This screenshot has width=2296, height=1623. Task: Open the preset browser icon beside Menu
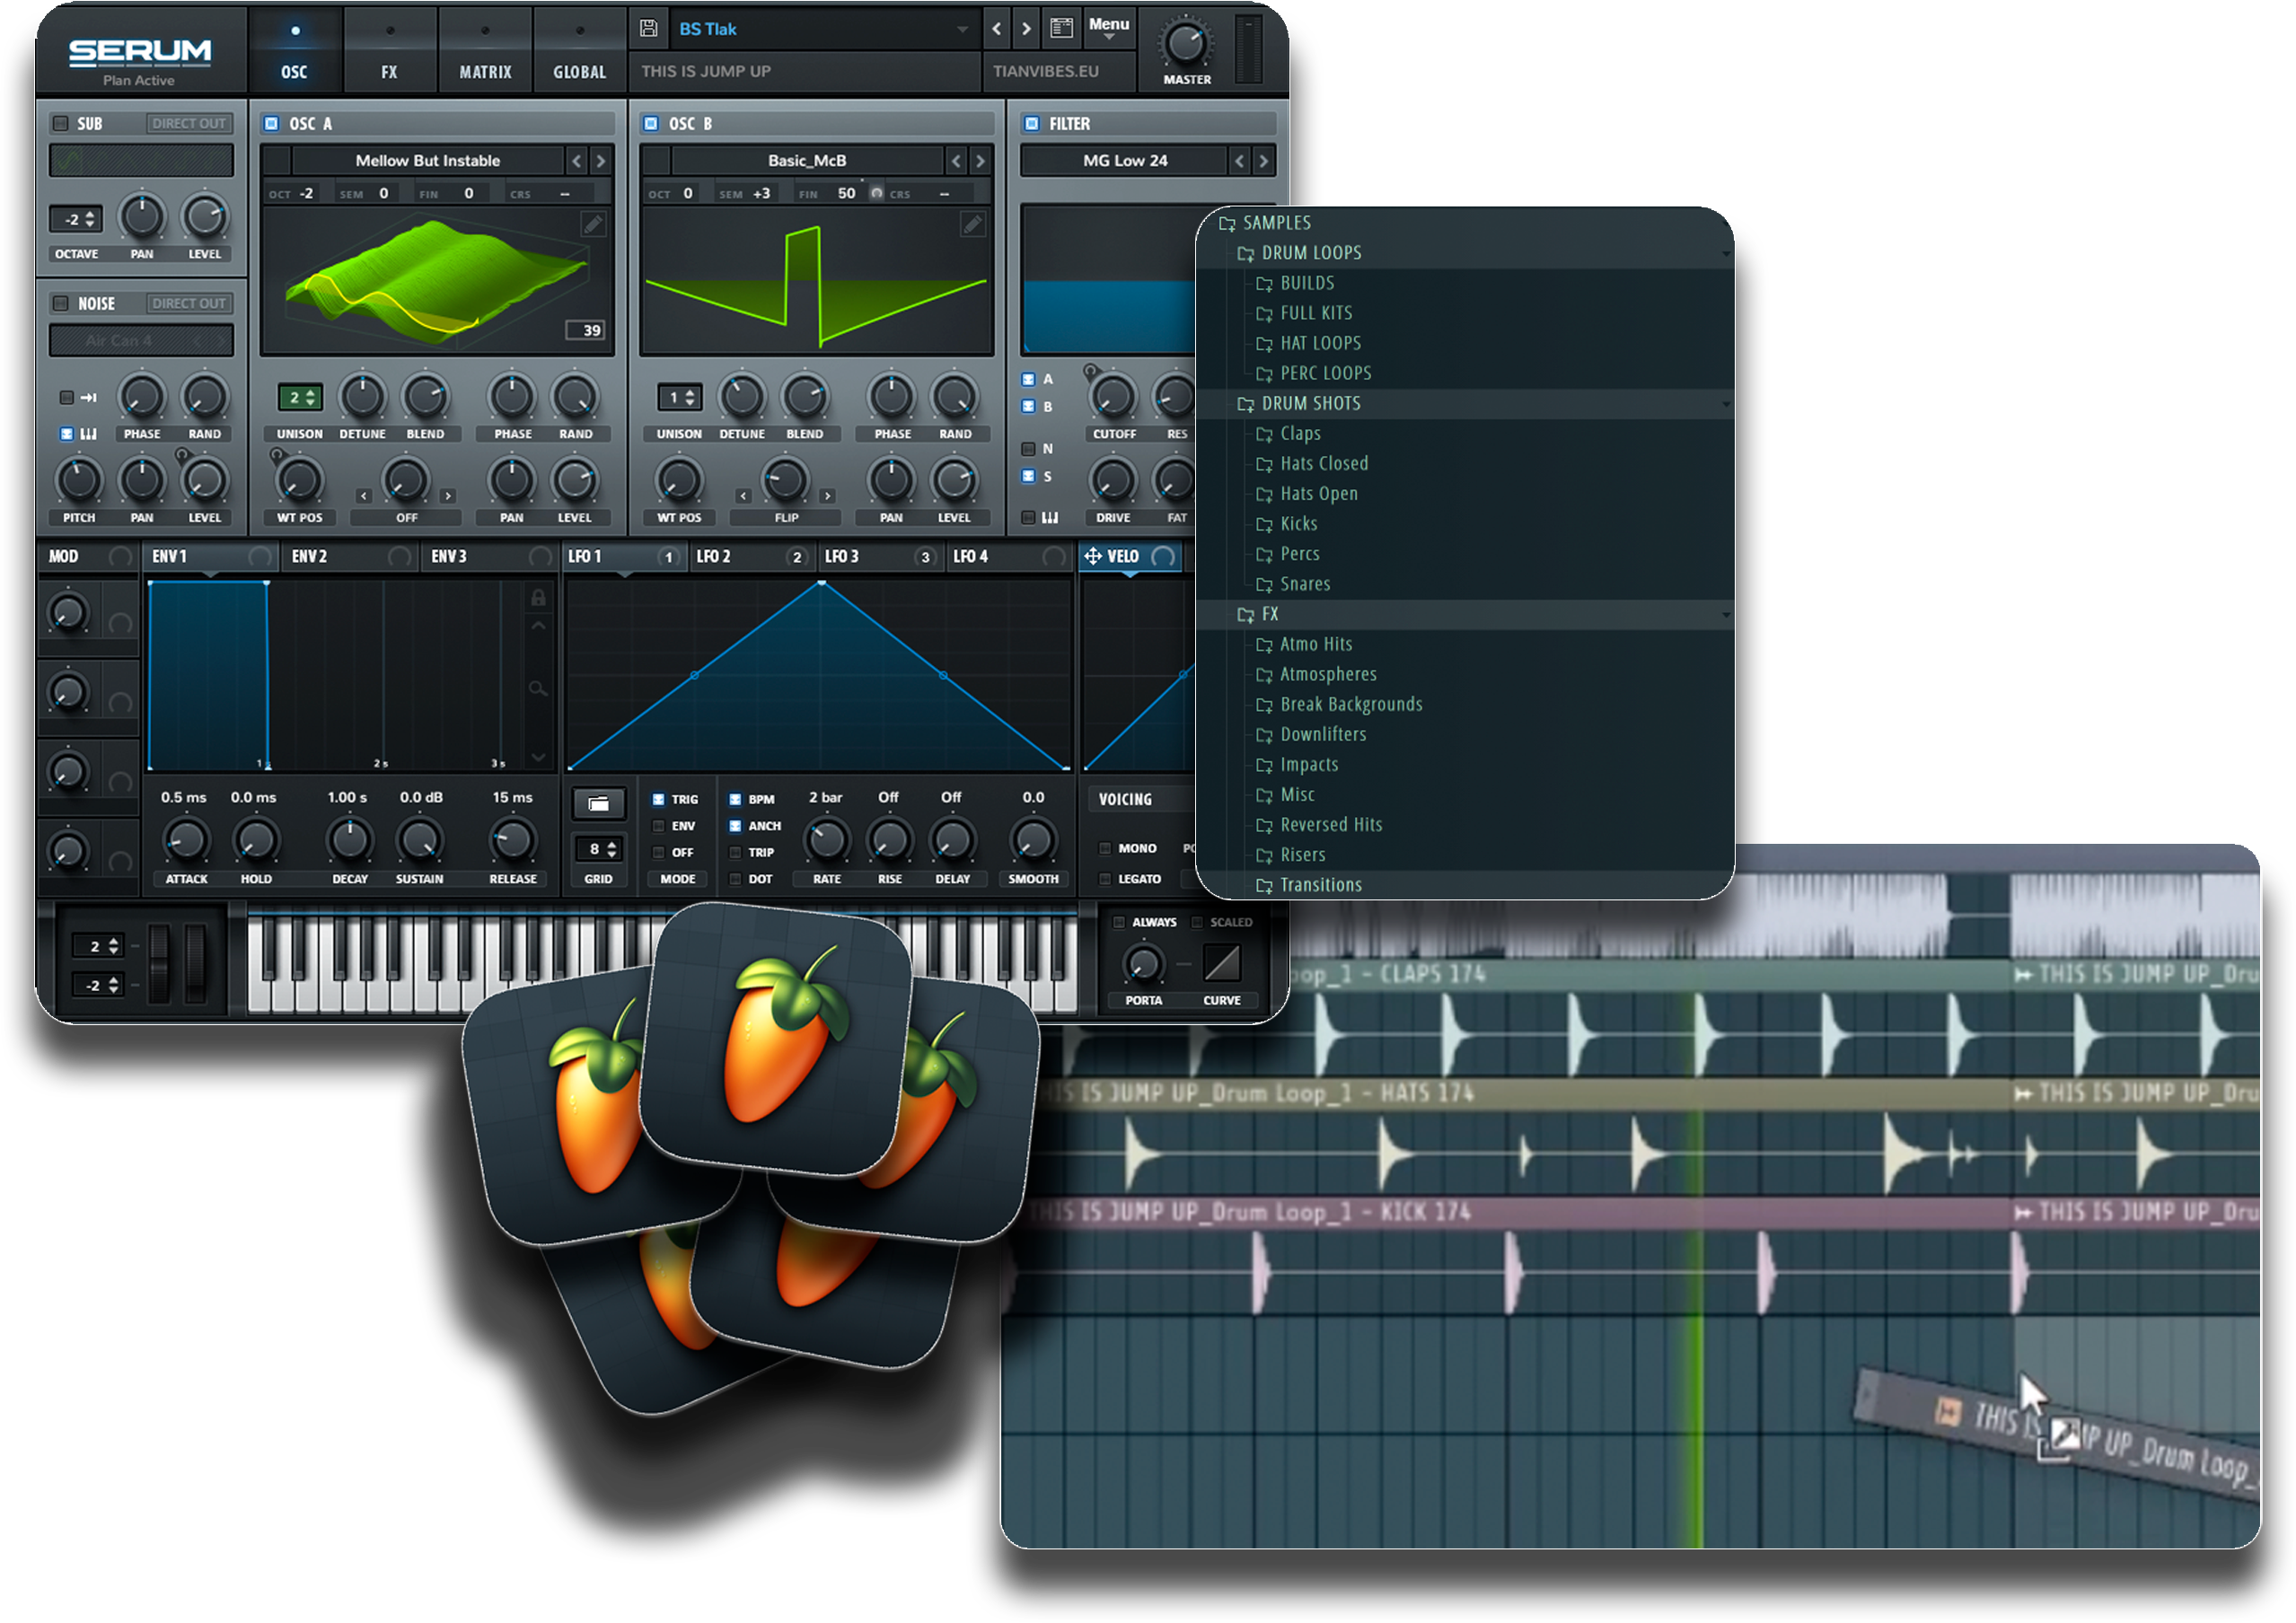[x=1061, y=28]
